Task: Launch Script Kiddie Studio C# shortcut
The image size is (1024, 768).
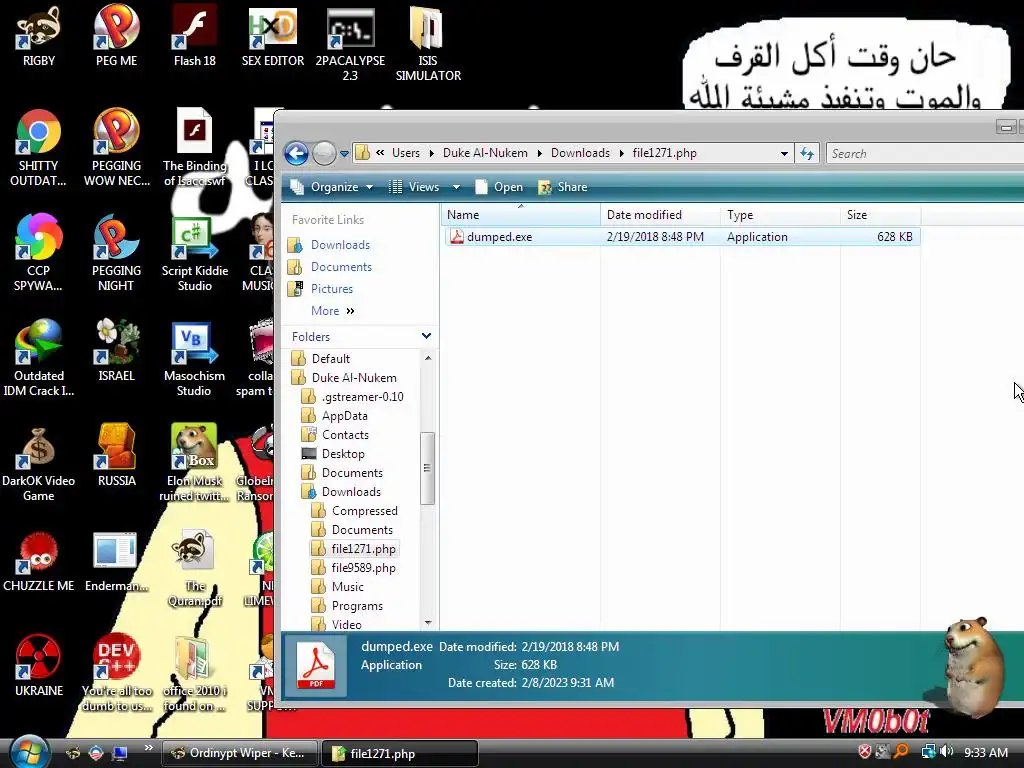Action: (x=195, y=252)
